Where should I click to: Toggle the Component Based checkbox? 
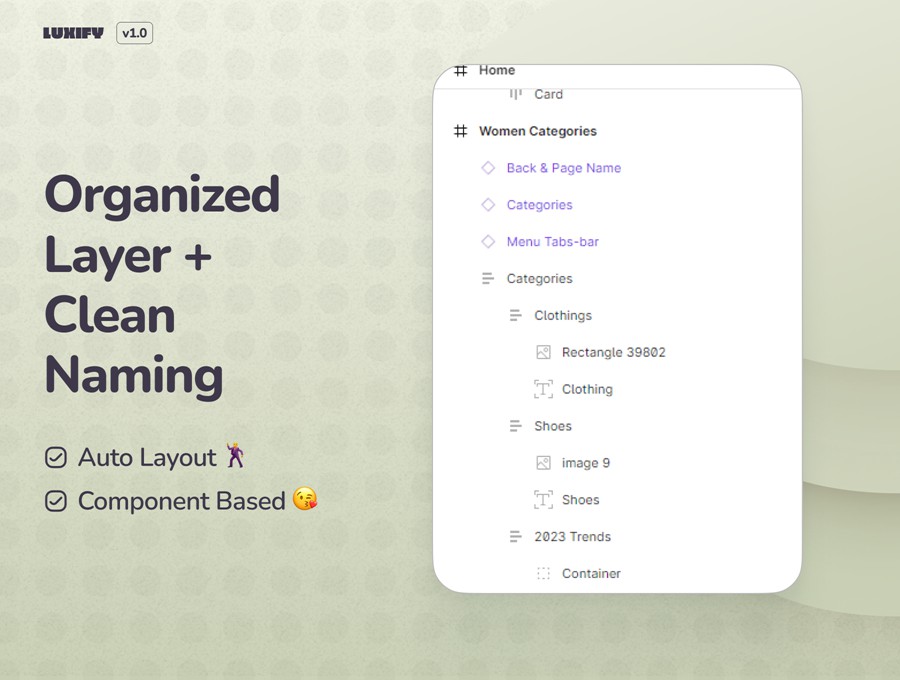tap(56, 501)
